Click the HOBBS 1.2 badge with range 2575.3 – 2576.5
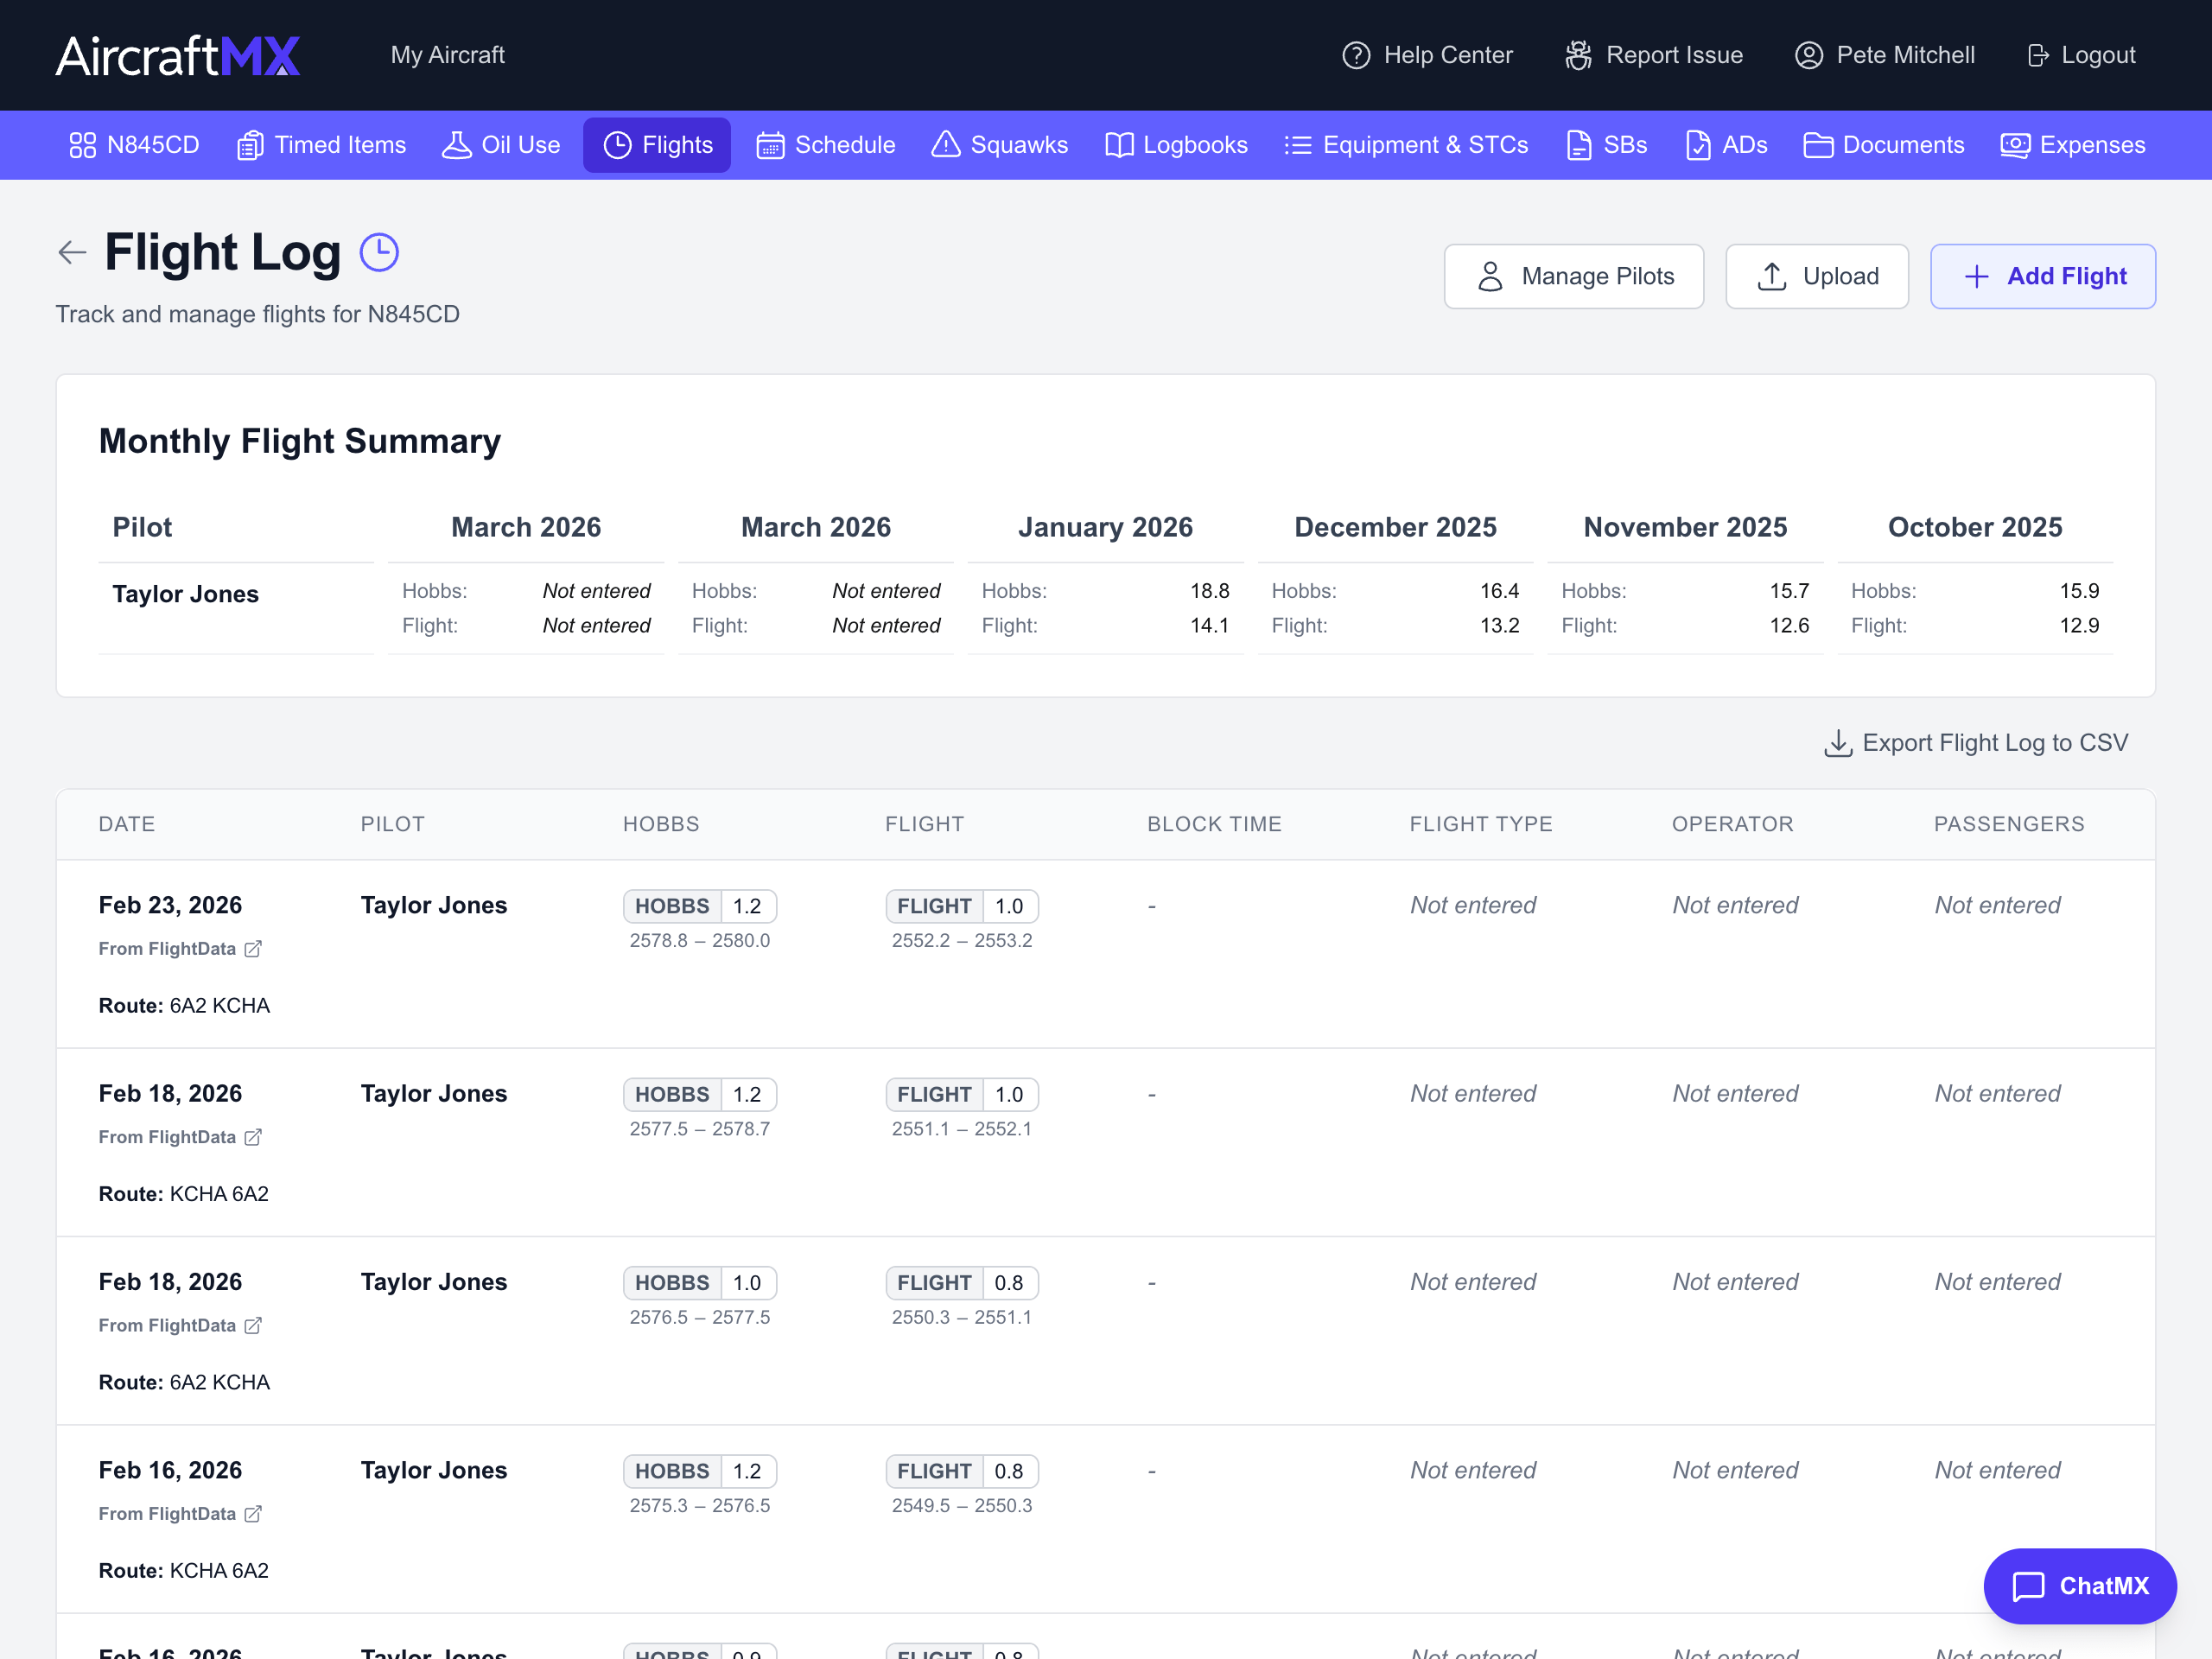This screenshot has width=2212, height=1659. (x=700, y=1471)
